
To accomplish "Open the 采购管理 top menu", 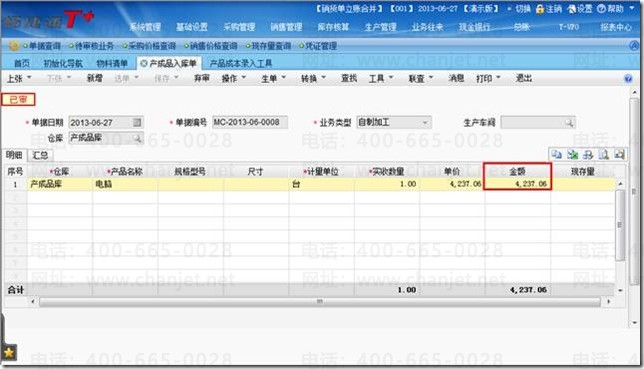I will click(x=239, y=27).
